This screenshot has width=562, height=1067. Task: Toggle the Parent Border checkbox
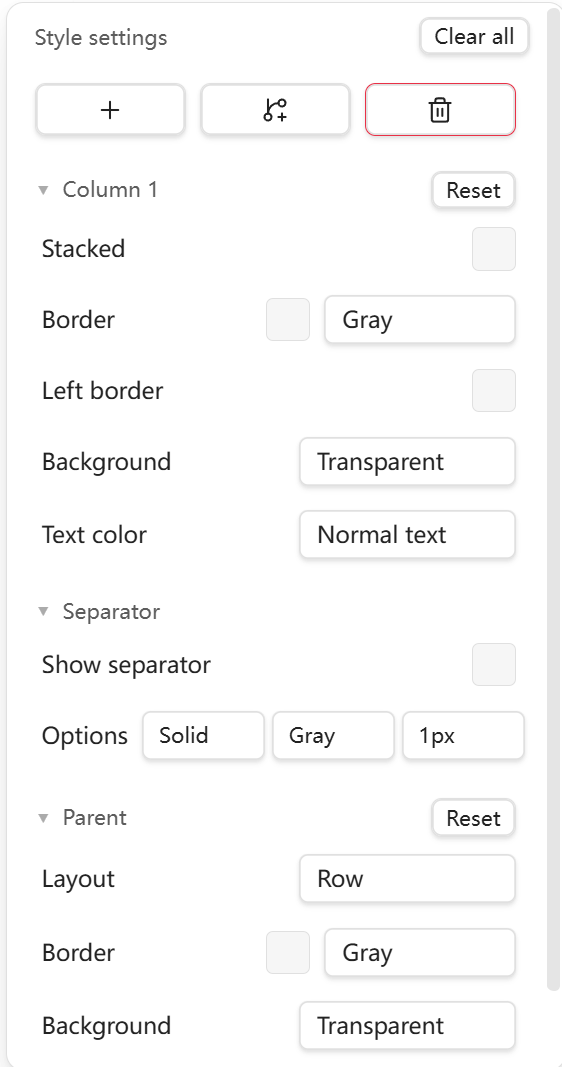click(288, 952)
